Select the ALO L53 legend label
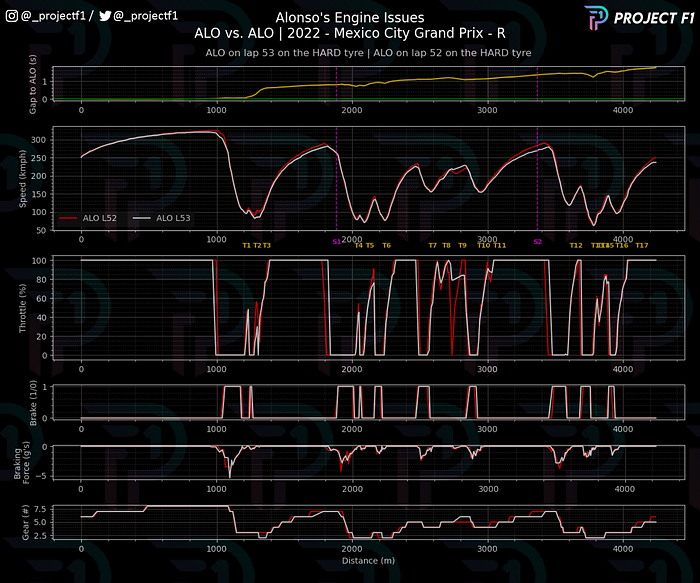This screenshot has width=700, height=583. (173, 218)
